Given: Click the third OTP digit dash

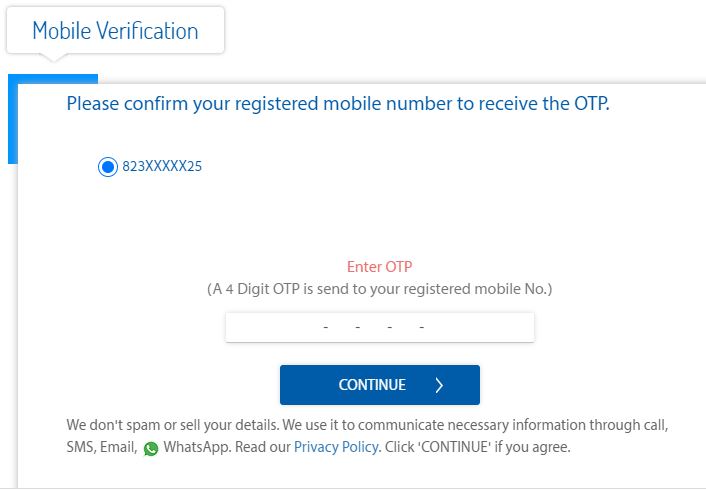Looking at the screenshot, I should (389, 327).
